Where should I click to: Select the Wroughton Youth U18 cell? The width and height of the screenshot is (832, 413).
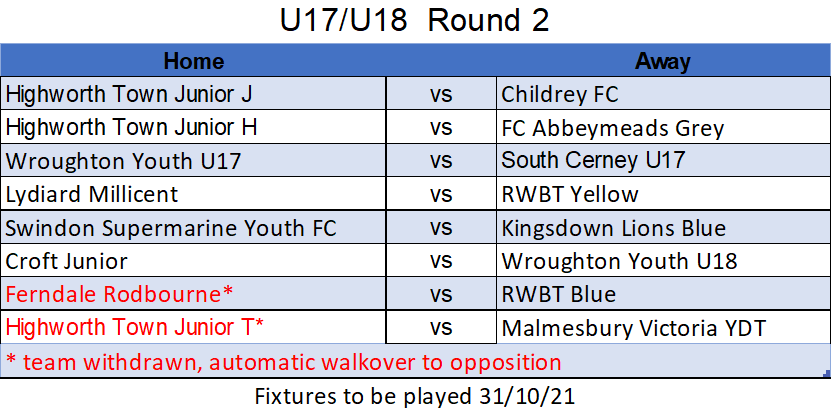click(663, 261)
